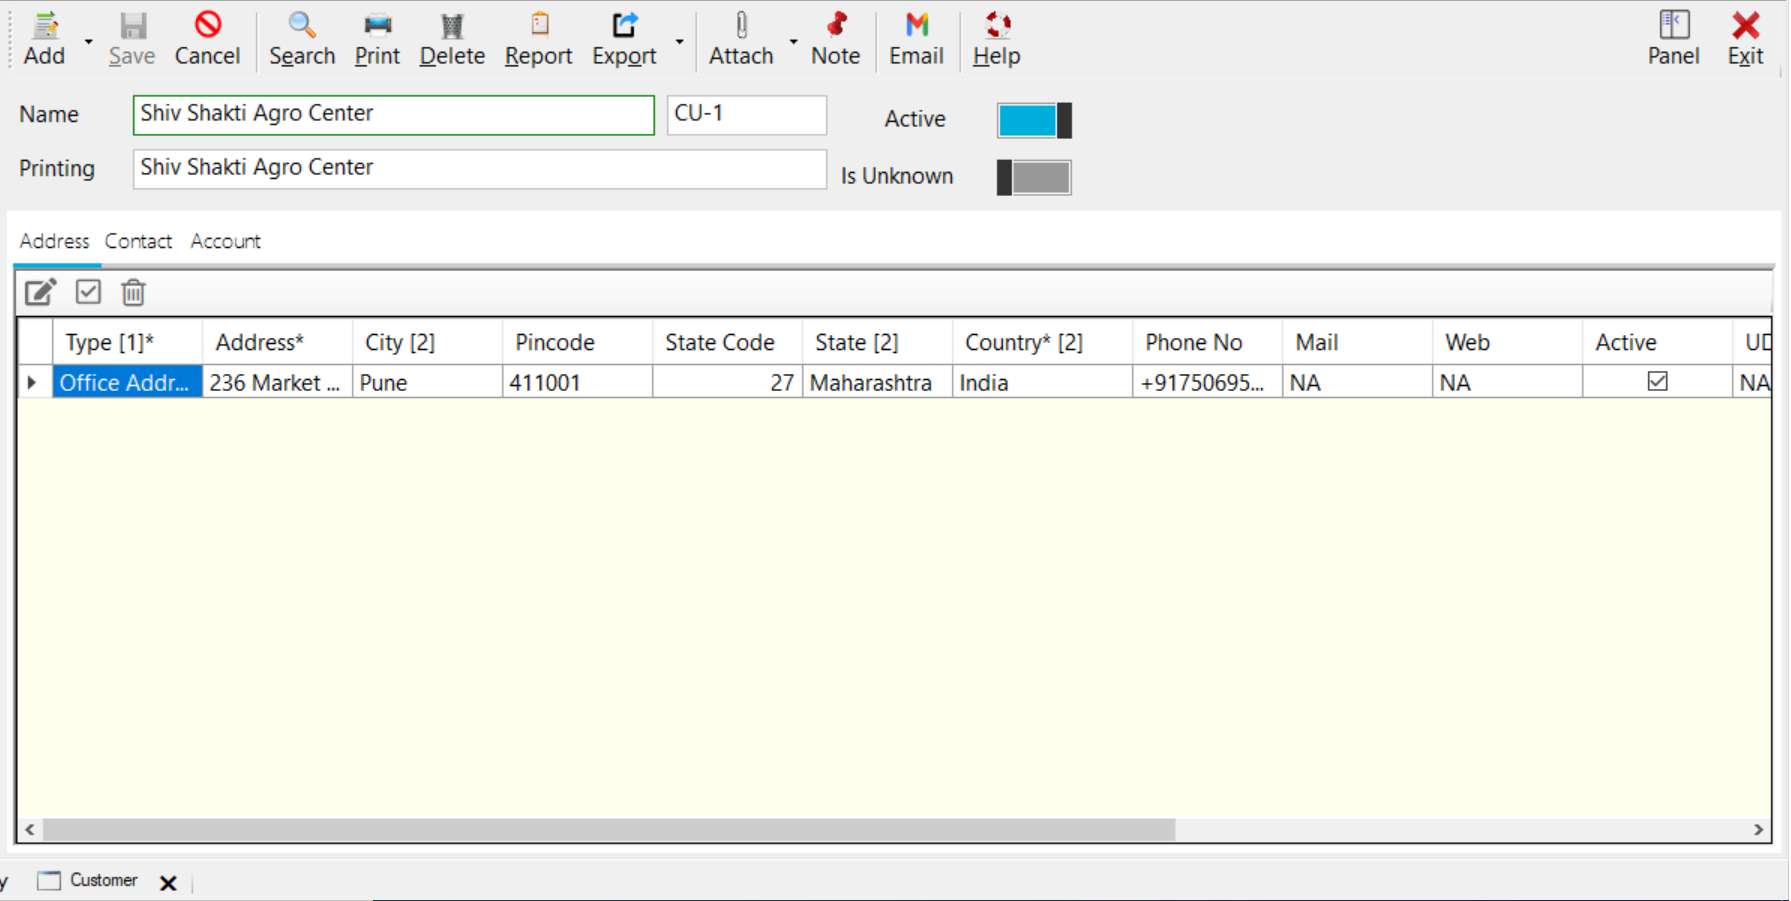Click the edit row icon above the grid

pyautogui.click(x=39, y=292)
